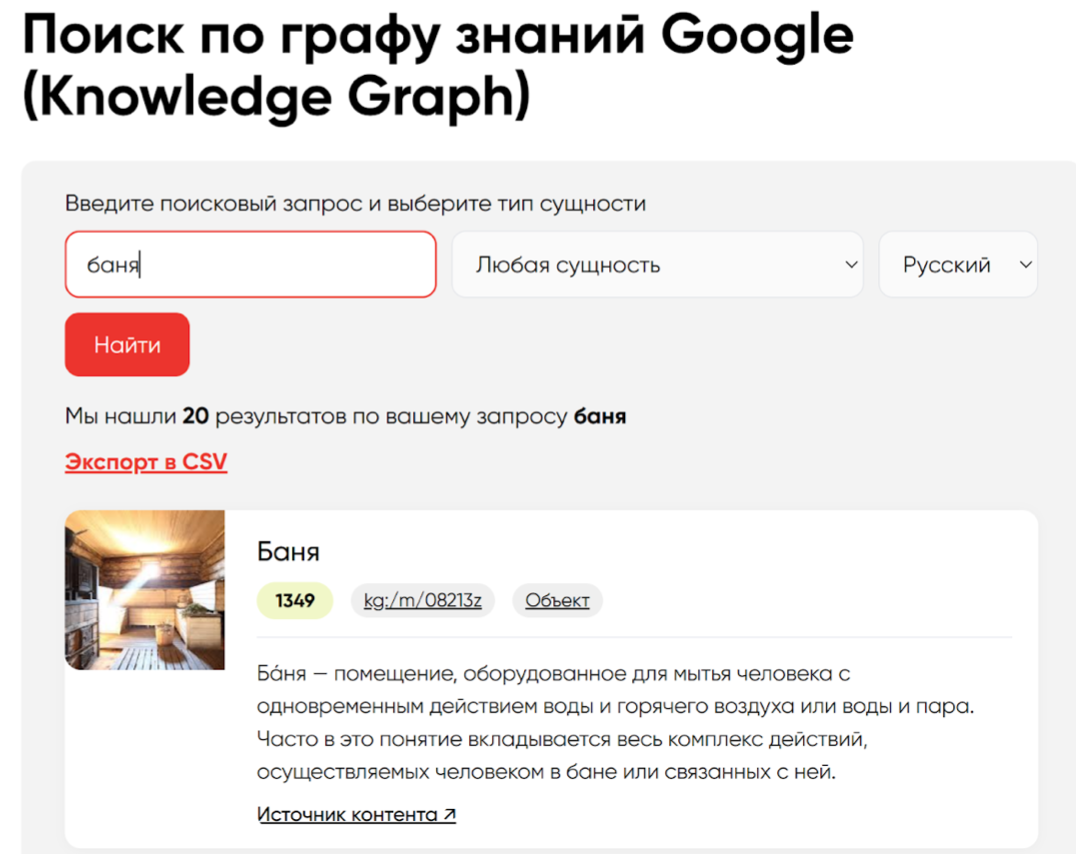1076x854 pixels.
Task: Click the 1349 score badge
Action: pyautogui.click(x=295, y=601)
